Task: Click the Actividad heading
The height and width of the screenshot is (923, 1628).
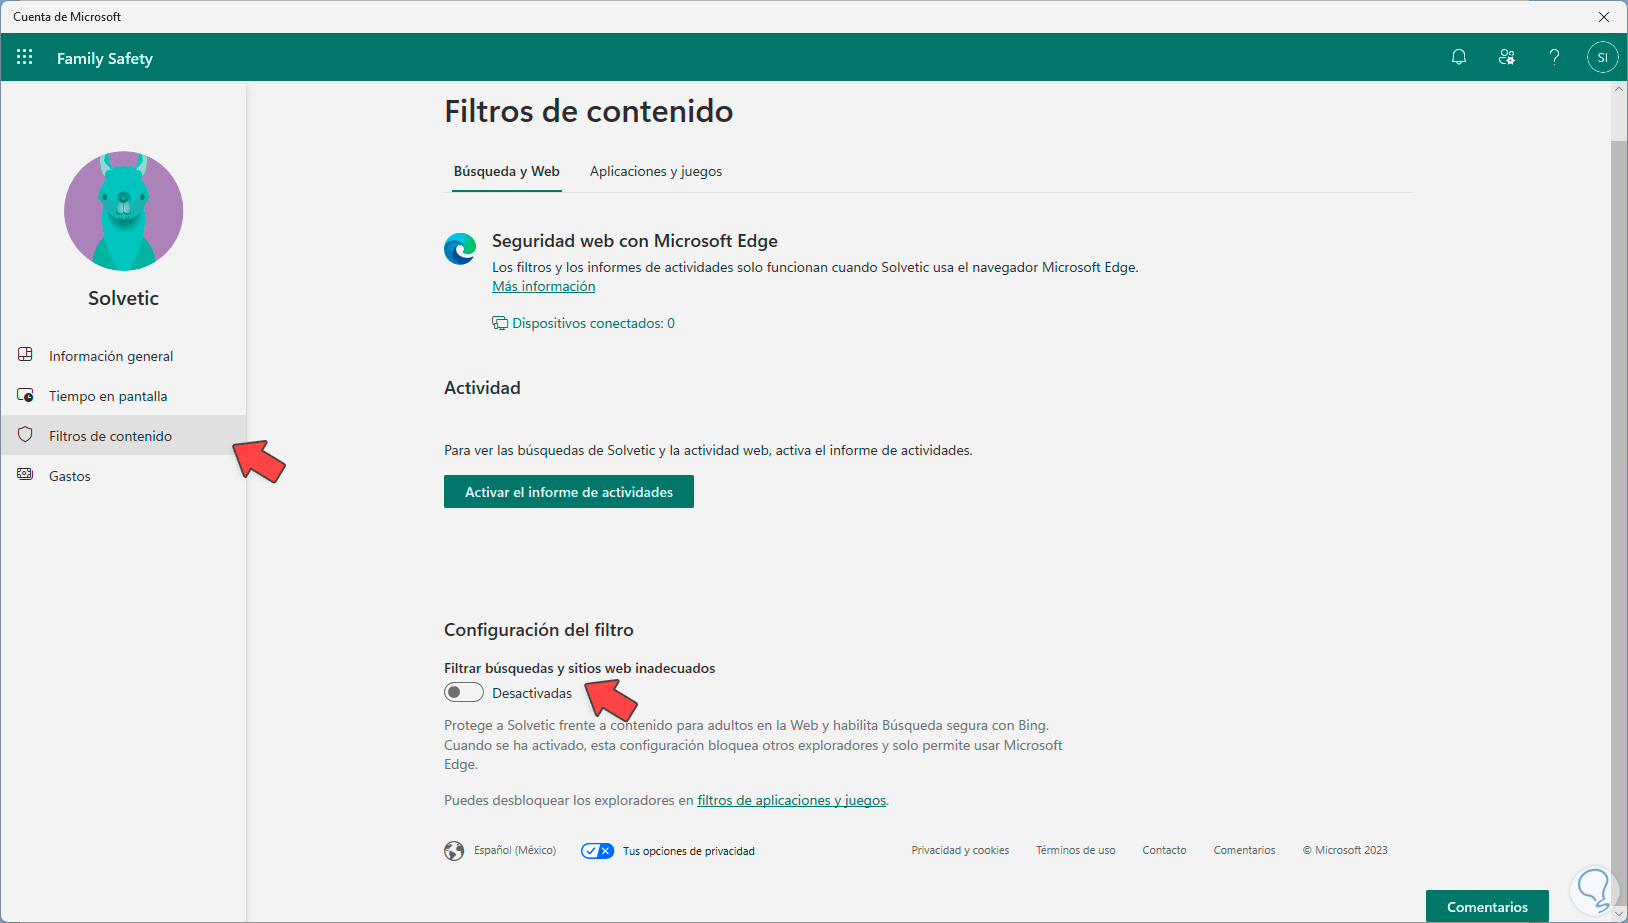Action: pyautogui.click(x=482, y=388)
